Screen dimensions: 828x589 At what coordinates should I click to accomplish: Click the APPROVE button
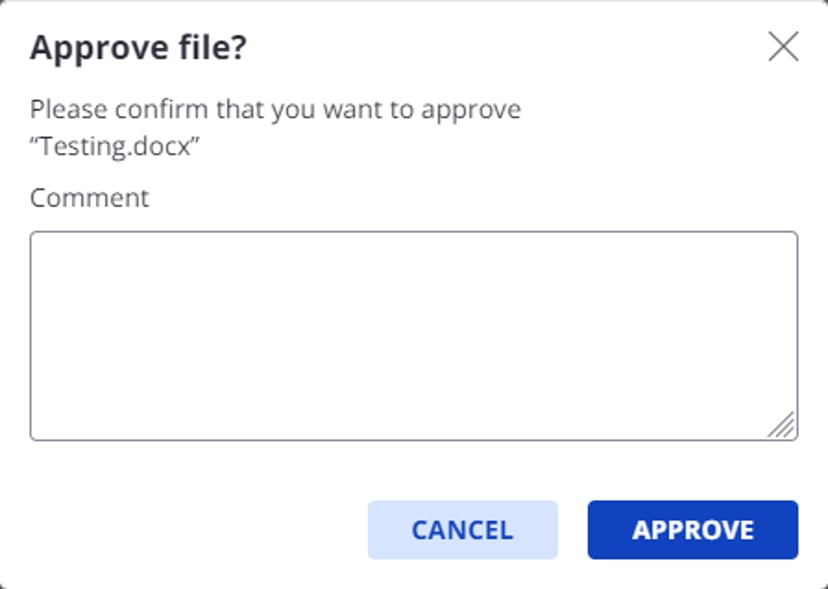pos(693,530)
